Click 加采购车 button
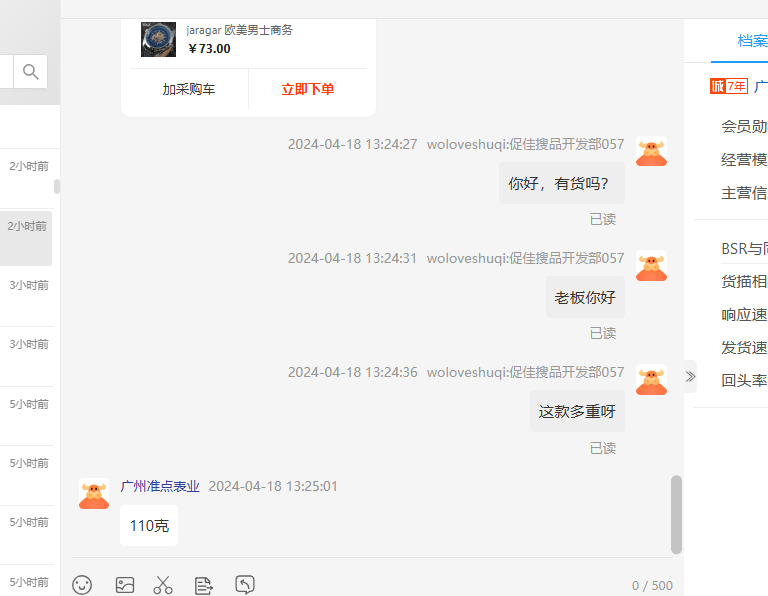The image size is (768, 596). click(189, 89)
